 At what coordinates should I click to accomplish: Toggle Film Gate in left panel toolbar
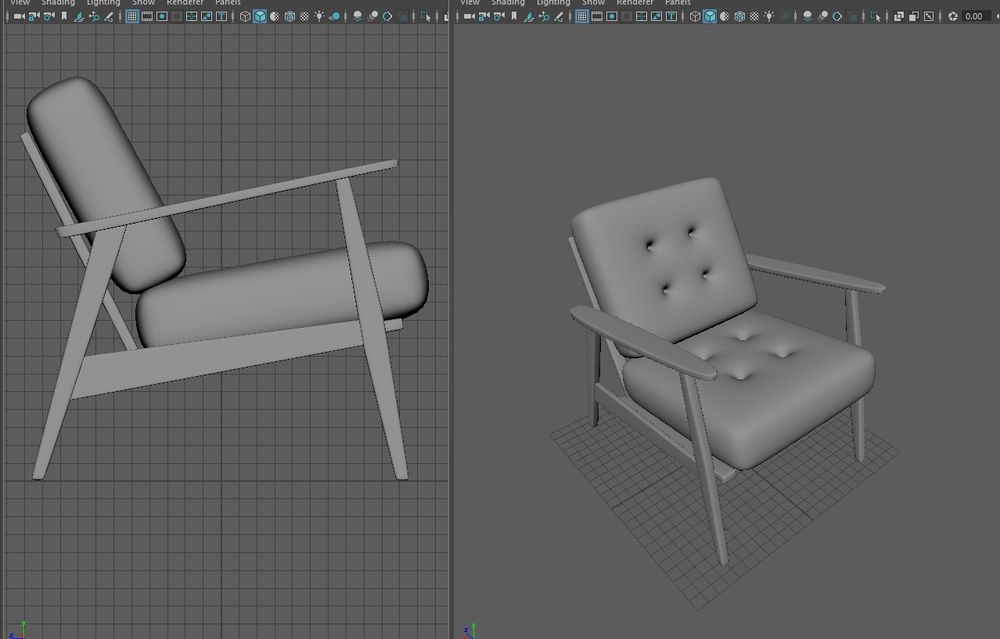click(x=147, y=17)
